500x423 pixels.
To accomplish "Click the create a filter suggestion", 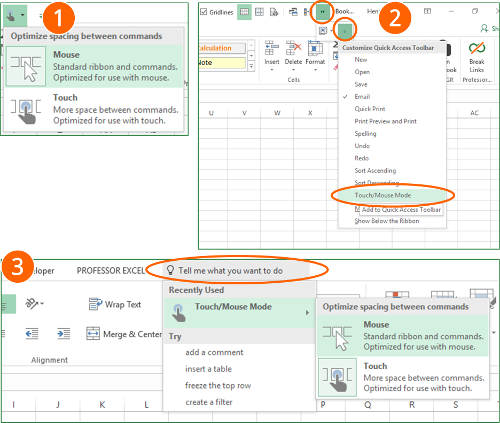I will (209, 402).
